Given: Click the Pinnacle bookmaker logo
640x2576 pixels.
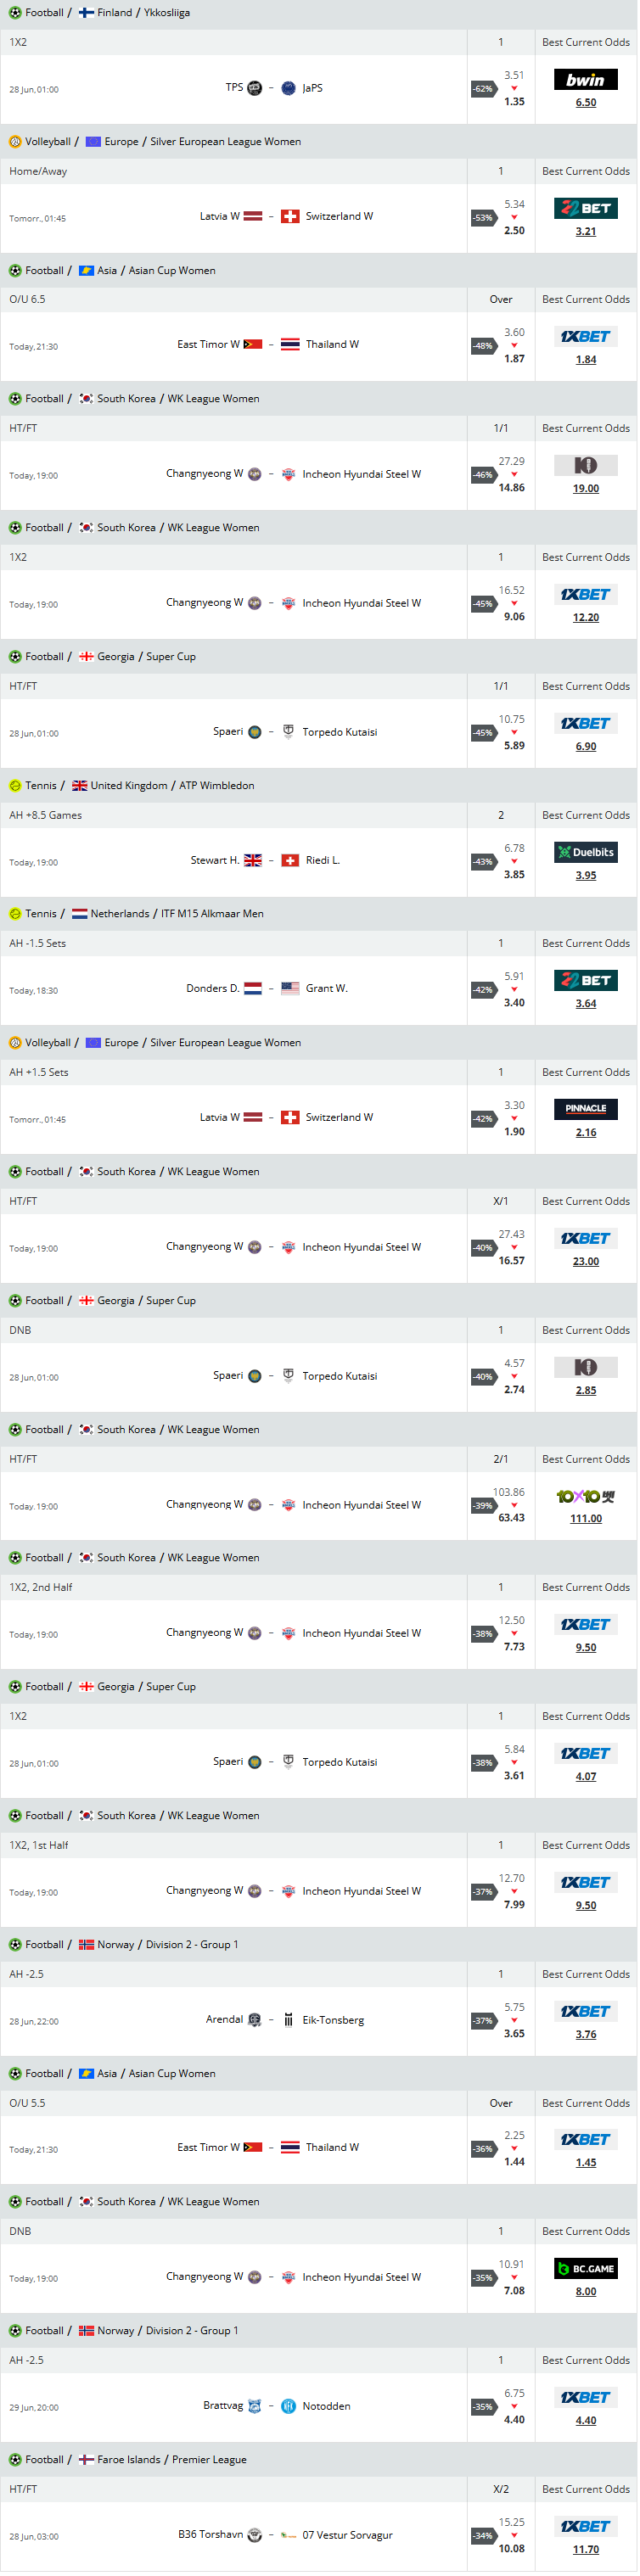Looking at the screenshot, I should click(x=586, y=1109).
